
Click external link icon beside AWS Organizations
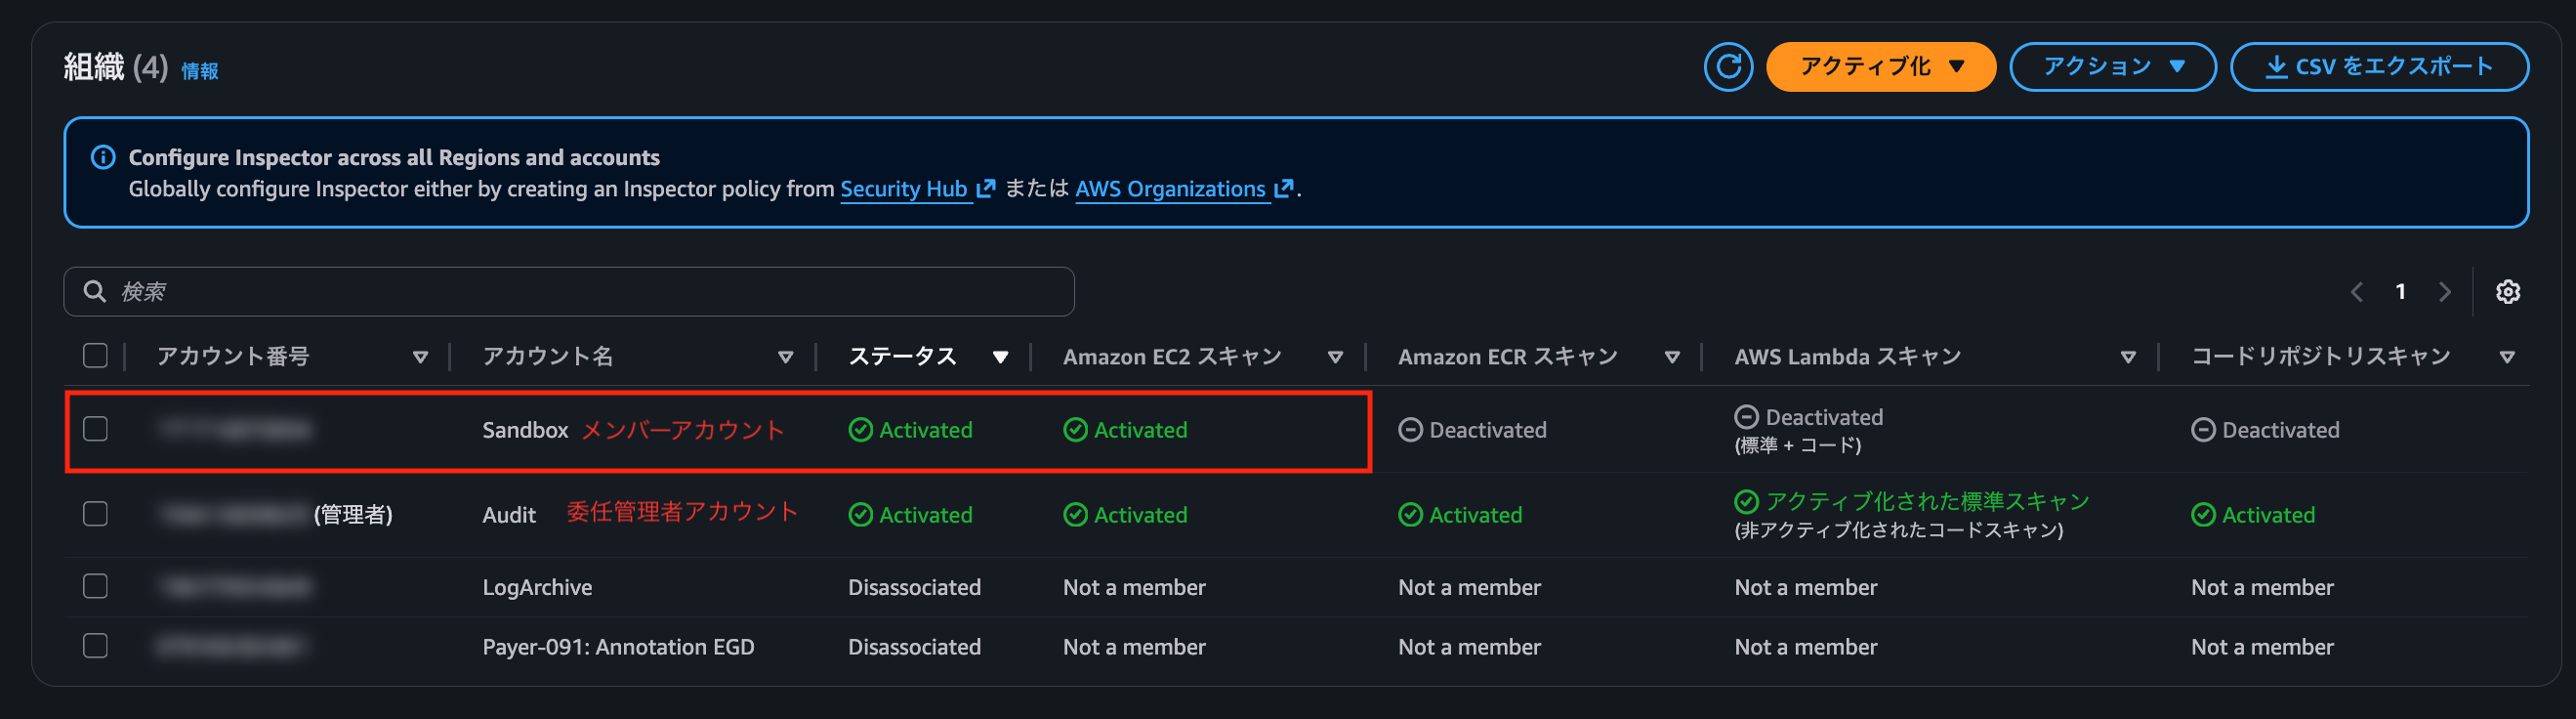point(1284,188)
